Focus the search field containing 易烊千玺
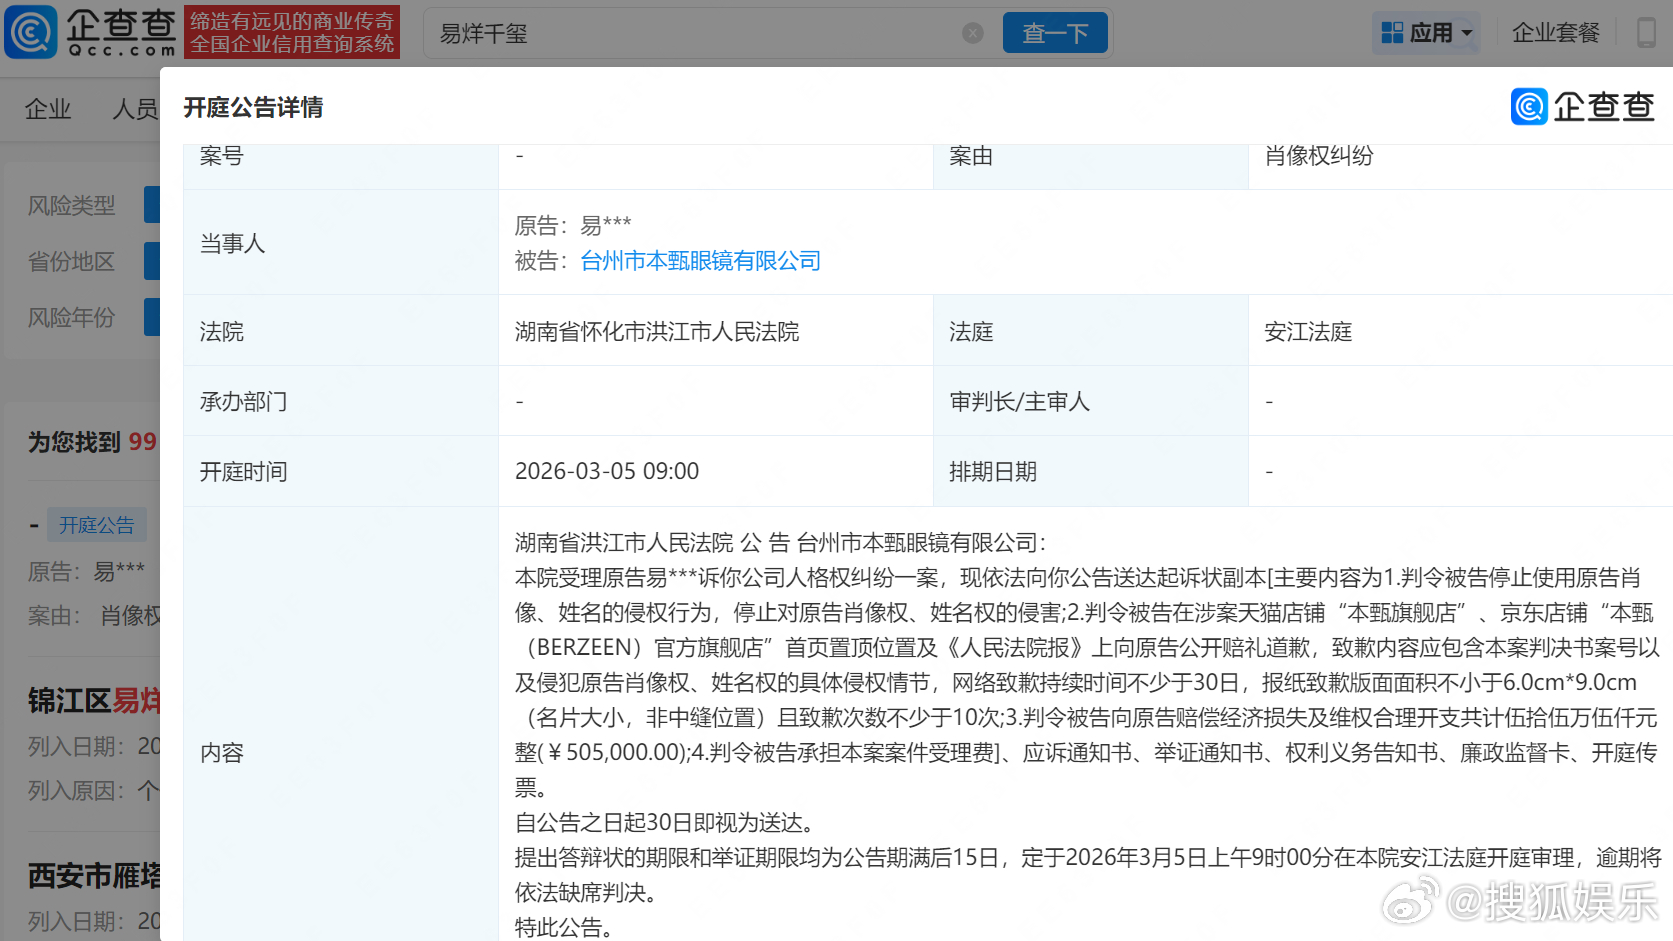Image resolution: width=1673 pixels, height=941 pixels. click(x=700, y=33)
